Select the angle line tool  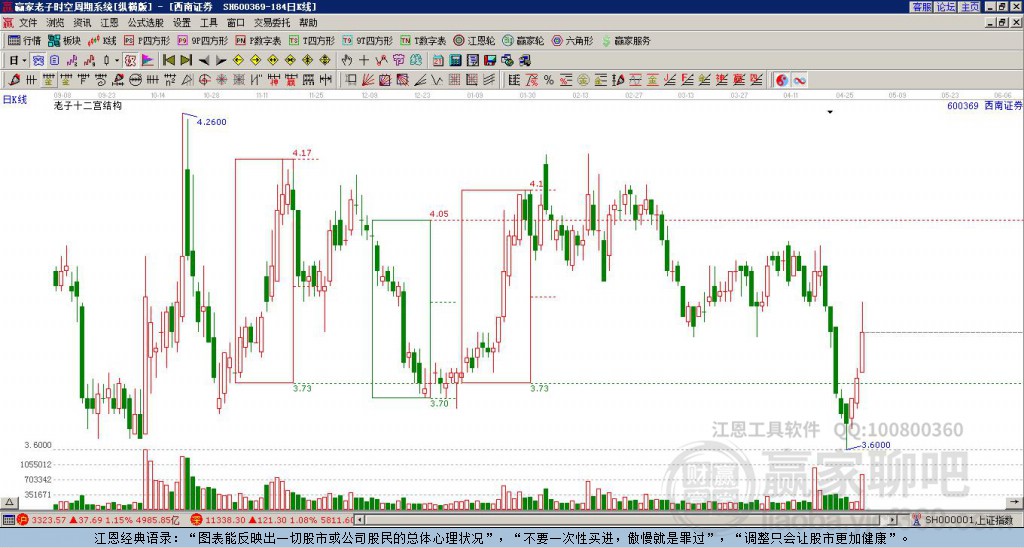(x=420, y=80)
